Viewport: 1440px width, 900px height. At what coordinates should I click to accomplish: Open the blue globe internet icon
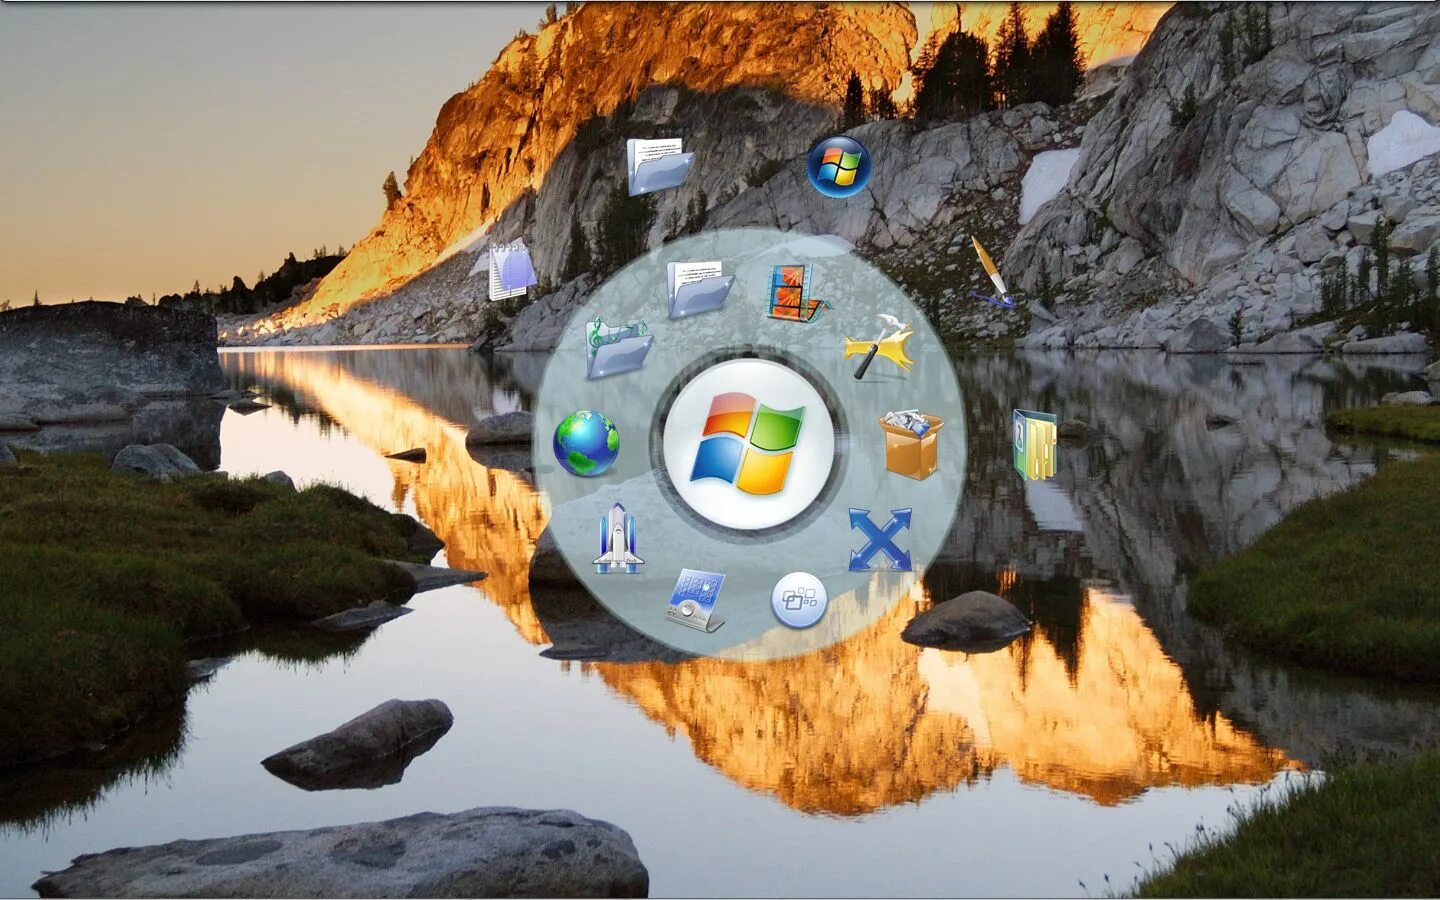[x=586, y=443]
